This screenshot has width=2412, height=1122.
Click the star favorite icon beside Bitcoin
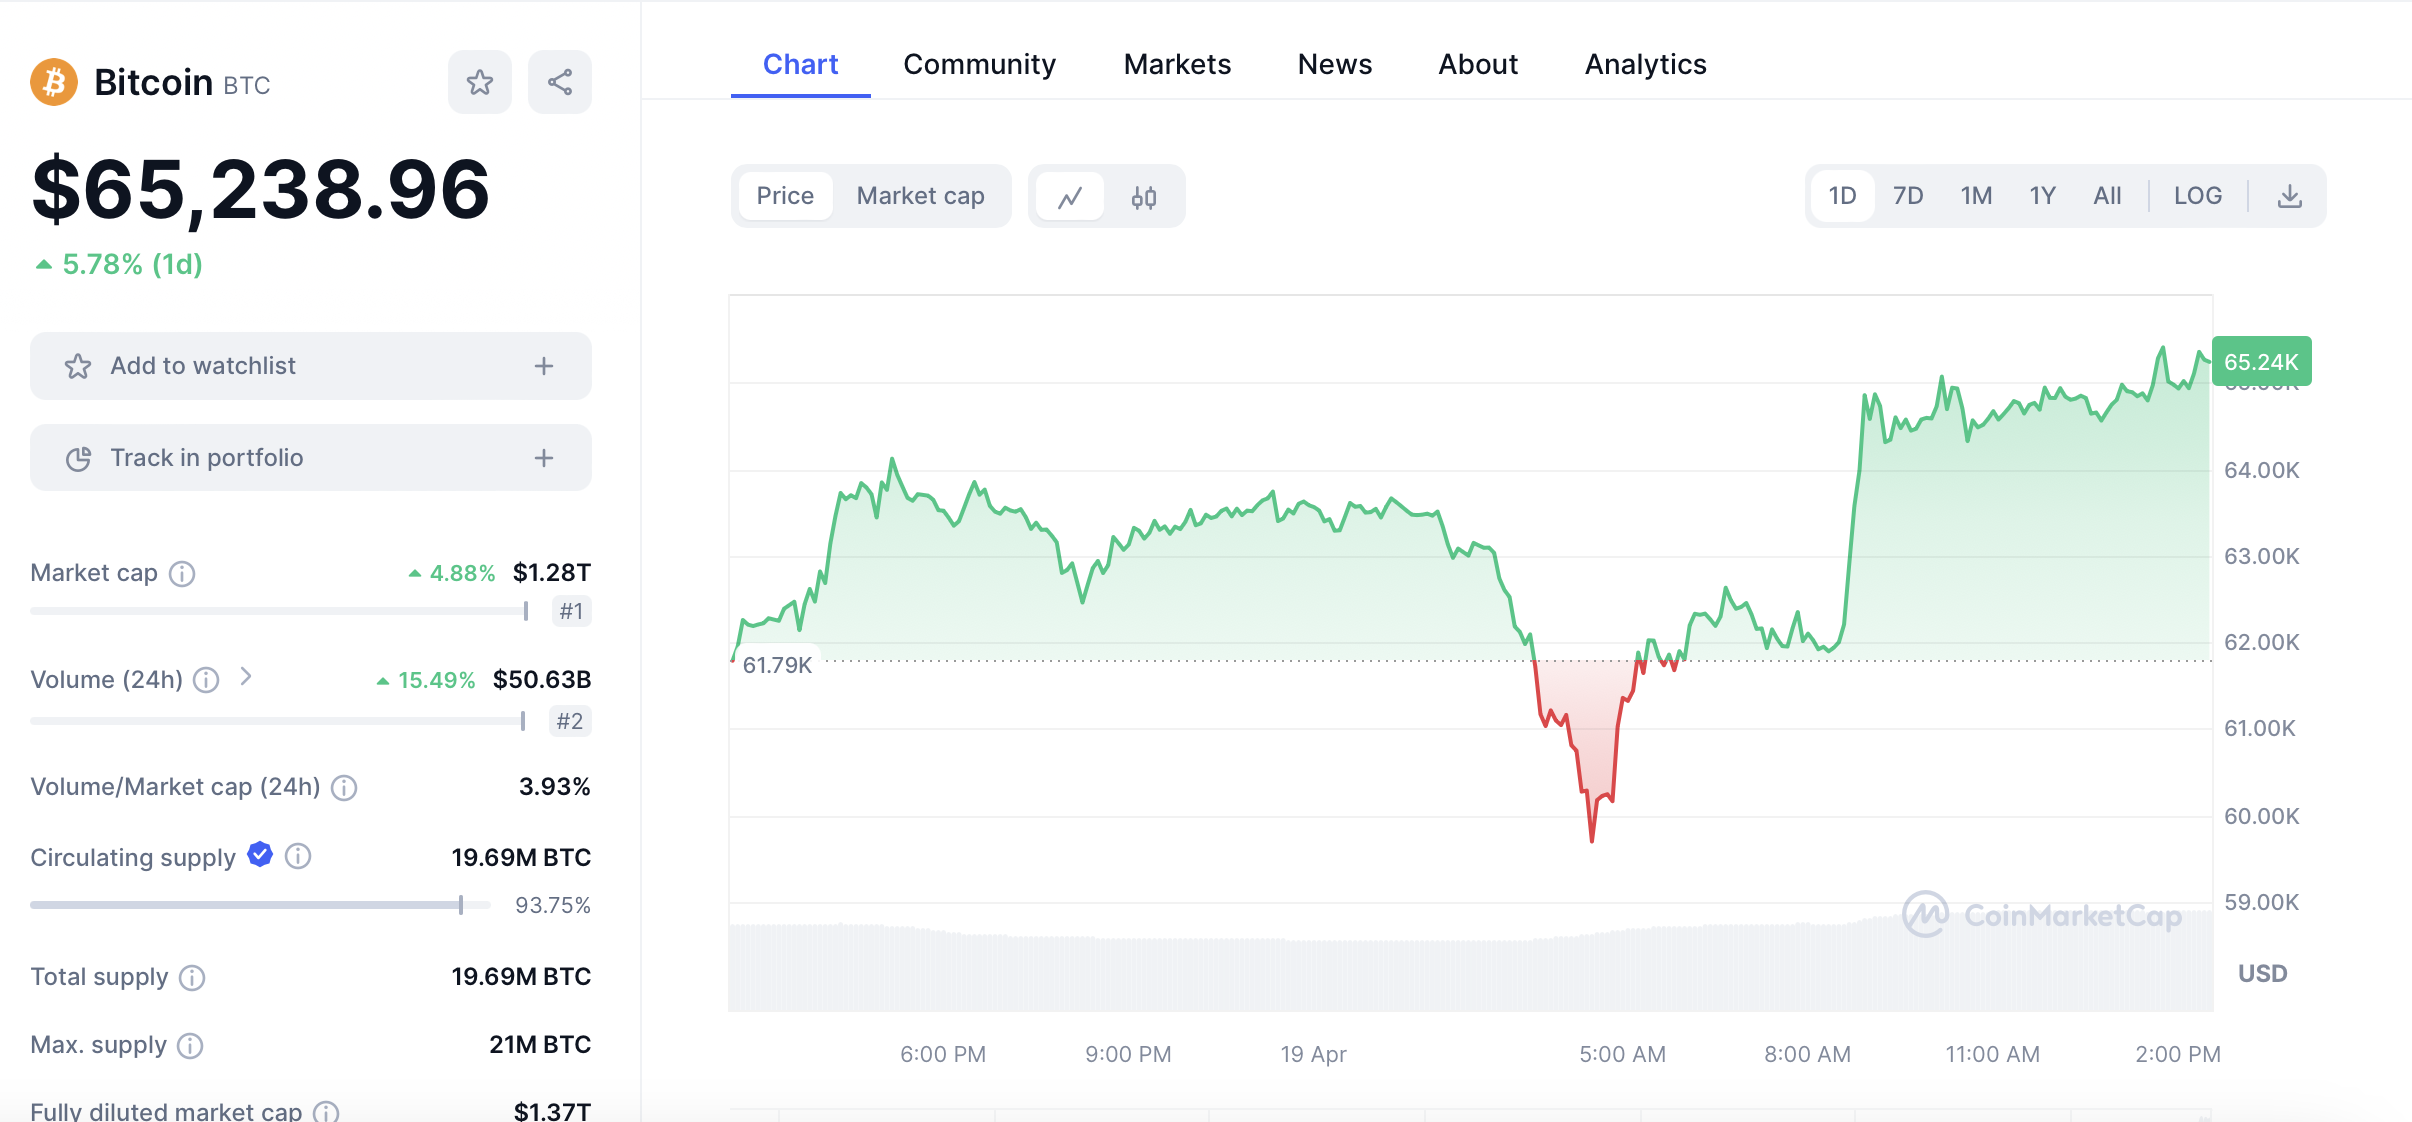pyautogui.click(x=480, y=82)
